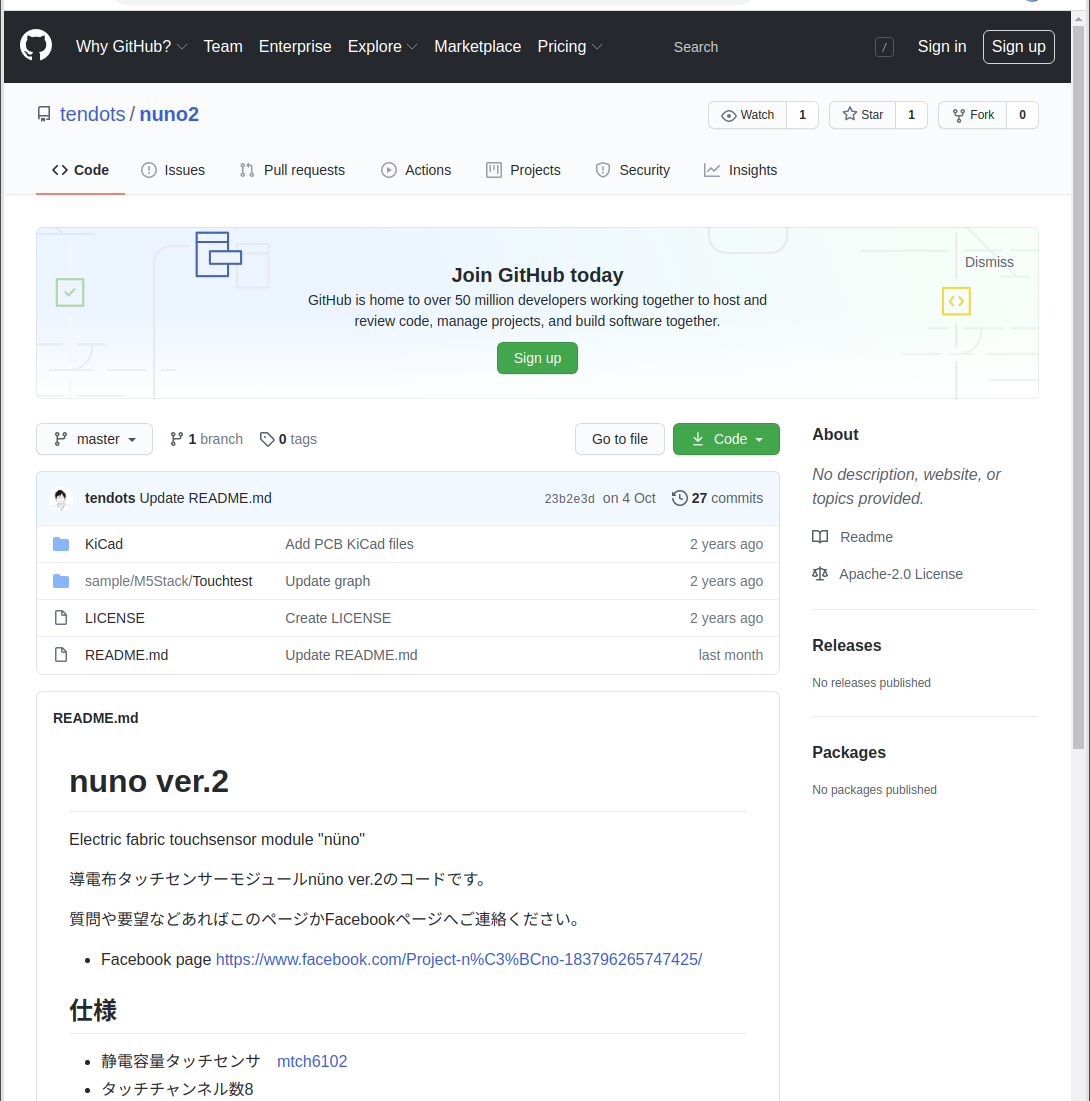Open the README.md file in list
The width and height of the screenshot is (1090, 1101).
126,655
